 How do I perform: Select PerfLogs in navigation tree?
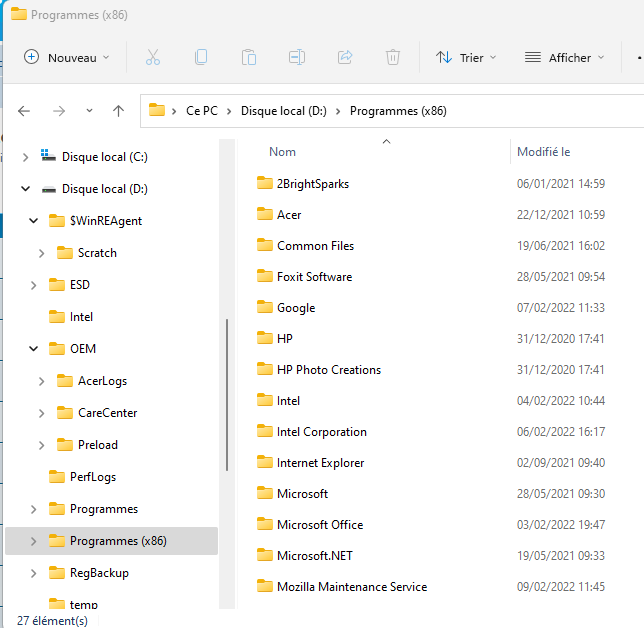pos(93,477)
